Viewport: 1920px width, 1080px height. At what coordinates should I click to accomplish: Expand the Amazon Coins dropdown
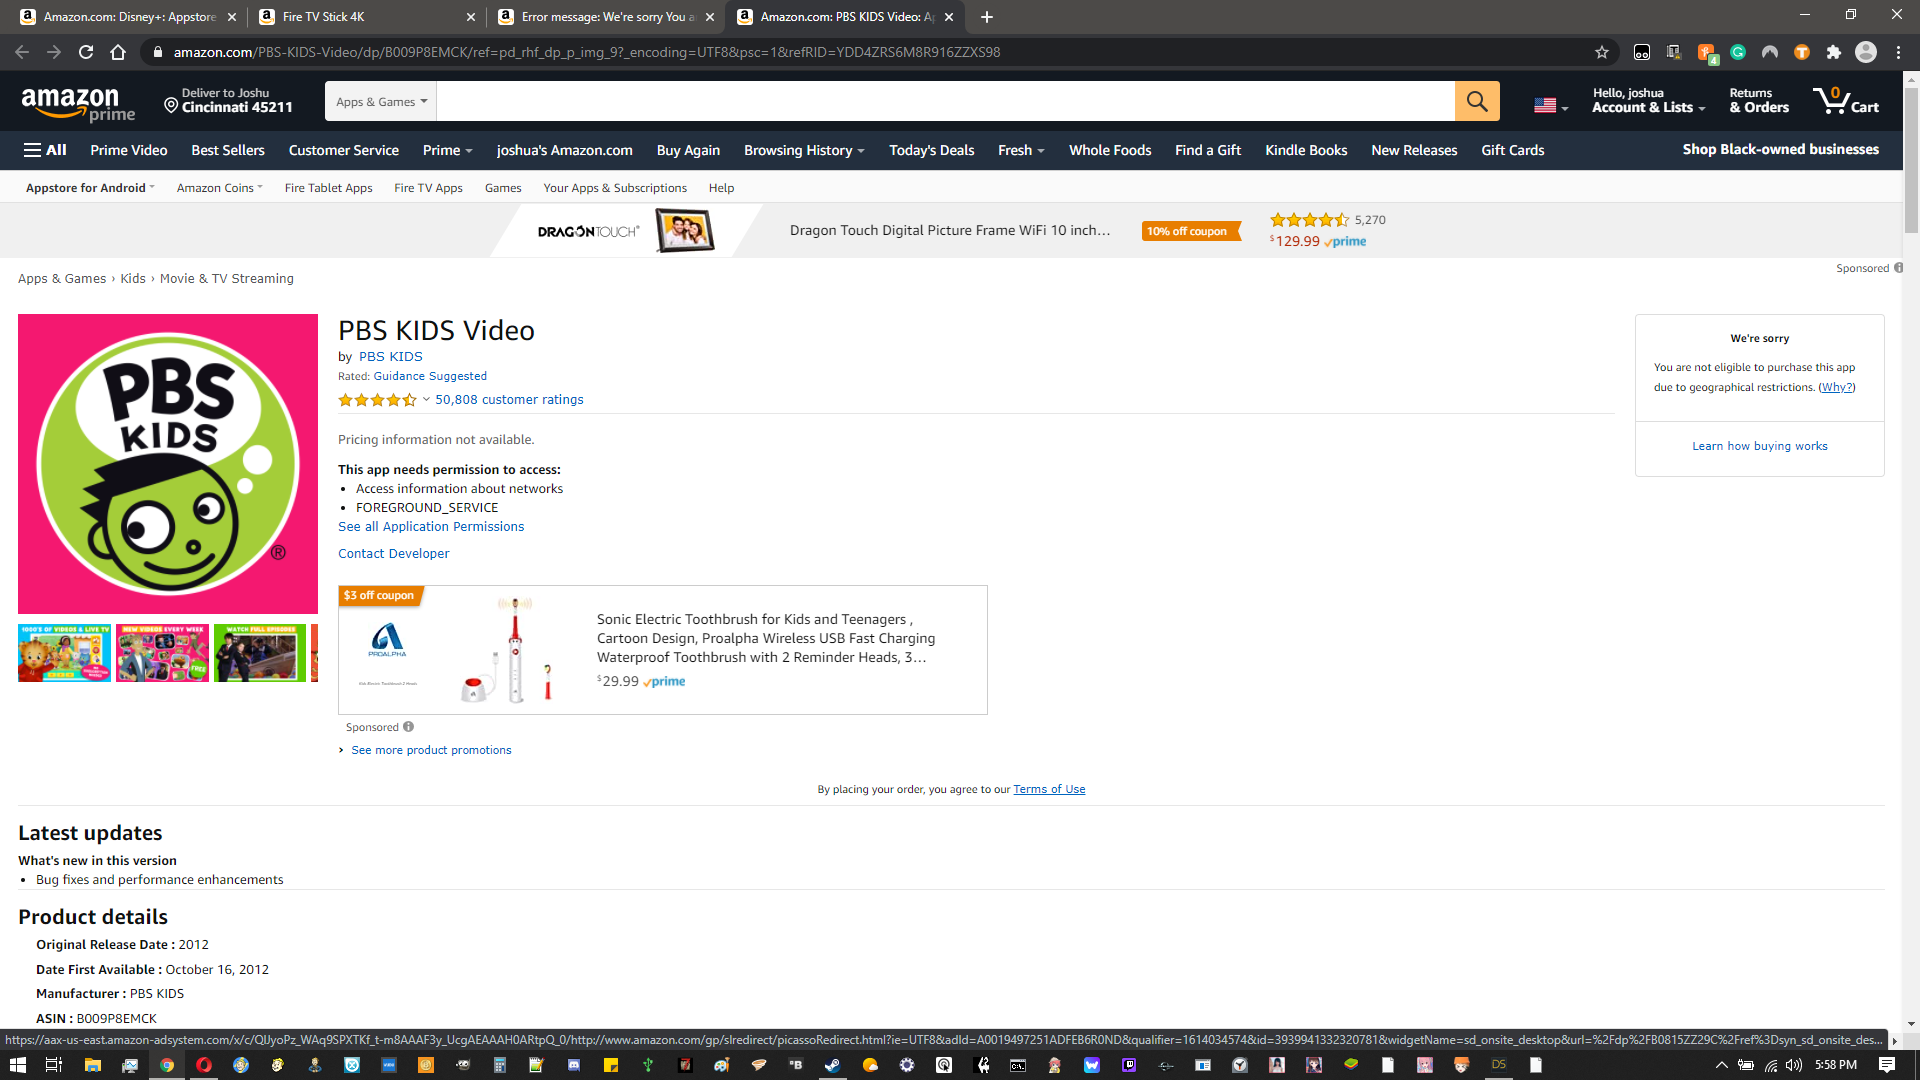click(219, 188)
